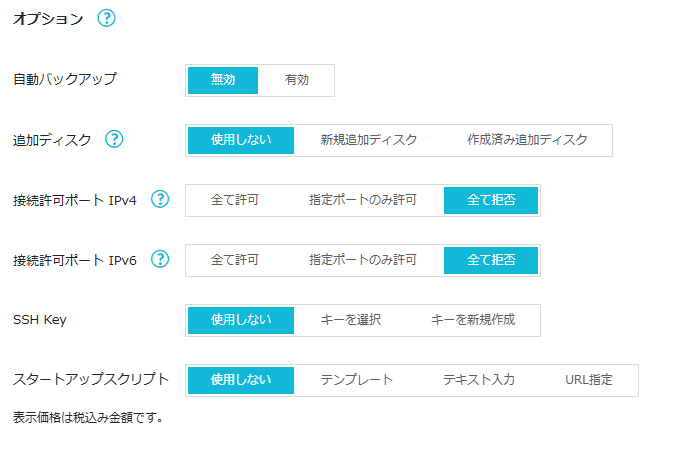Screen dimensions: 694x451
Task: Enable 自動バックアップ with 有効
Action: [x=297, y=80]
